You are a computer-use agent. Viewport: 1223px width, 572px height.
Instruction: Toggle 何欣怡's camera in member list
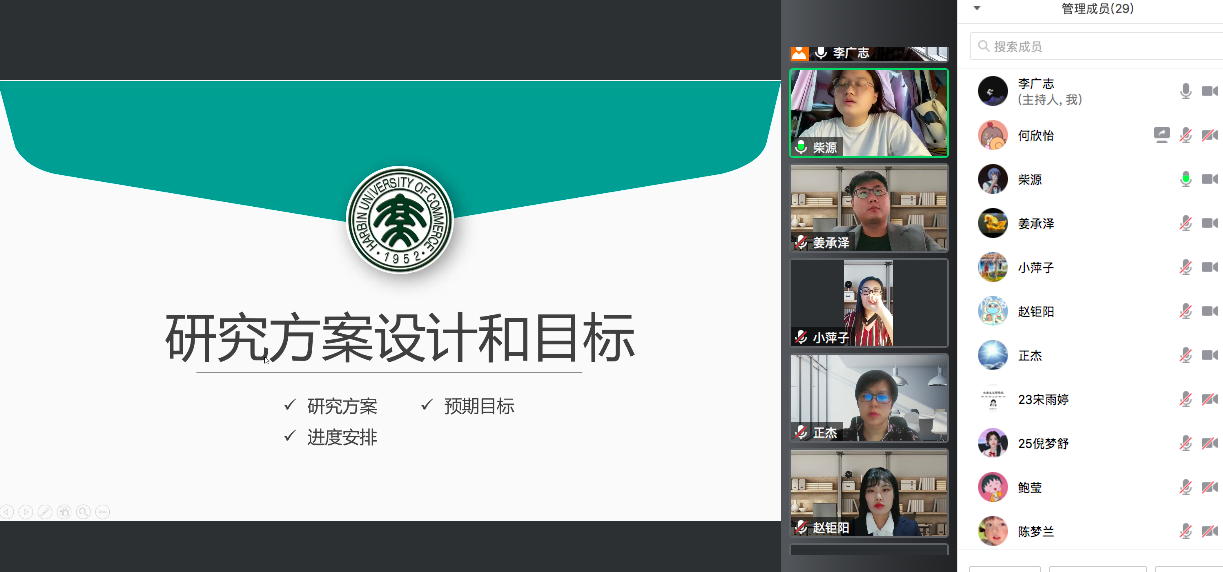(x=1209, y=135)
